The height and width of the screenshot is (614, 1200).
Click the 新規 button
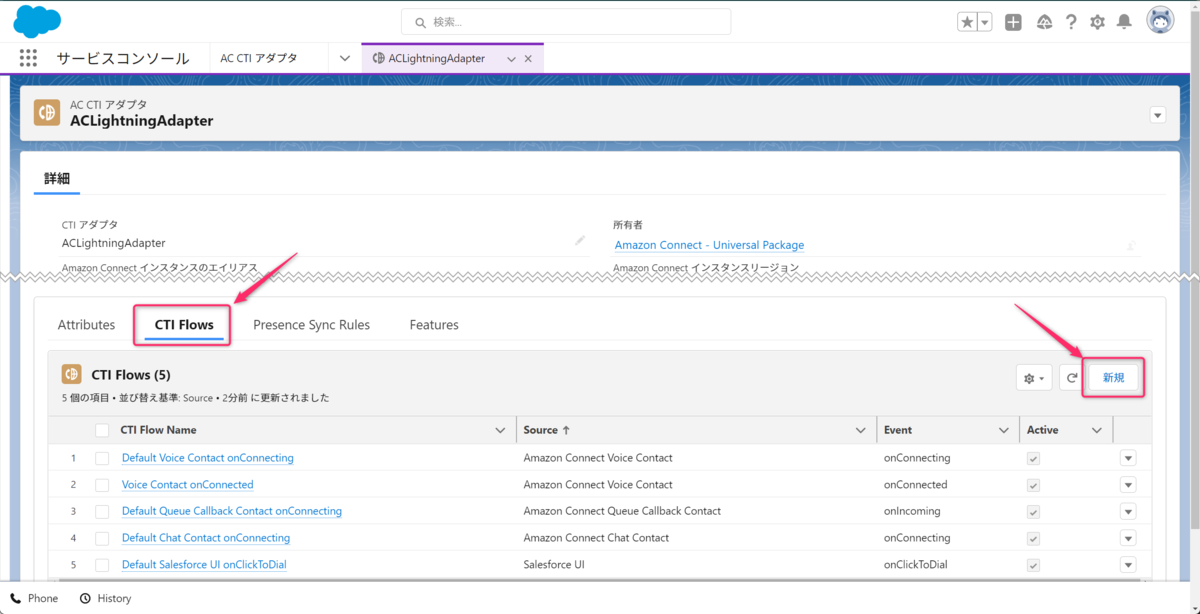point(1113,378)
